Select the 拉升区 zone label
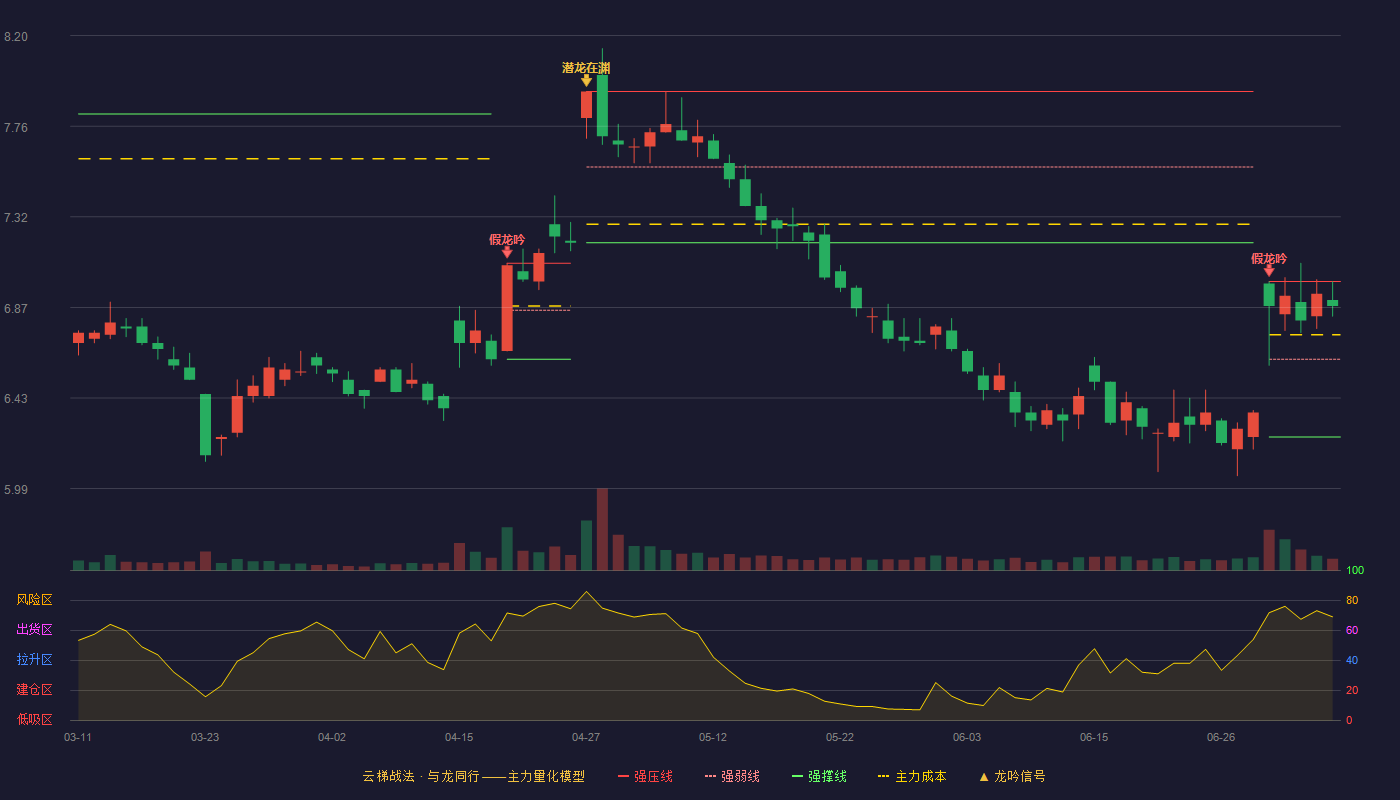The image size is (1400, 800). 34,660
